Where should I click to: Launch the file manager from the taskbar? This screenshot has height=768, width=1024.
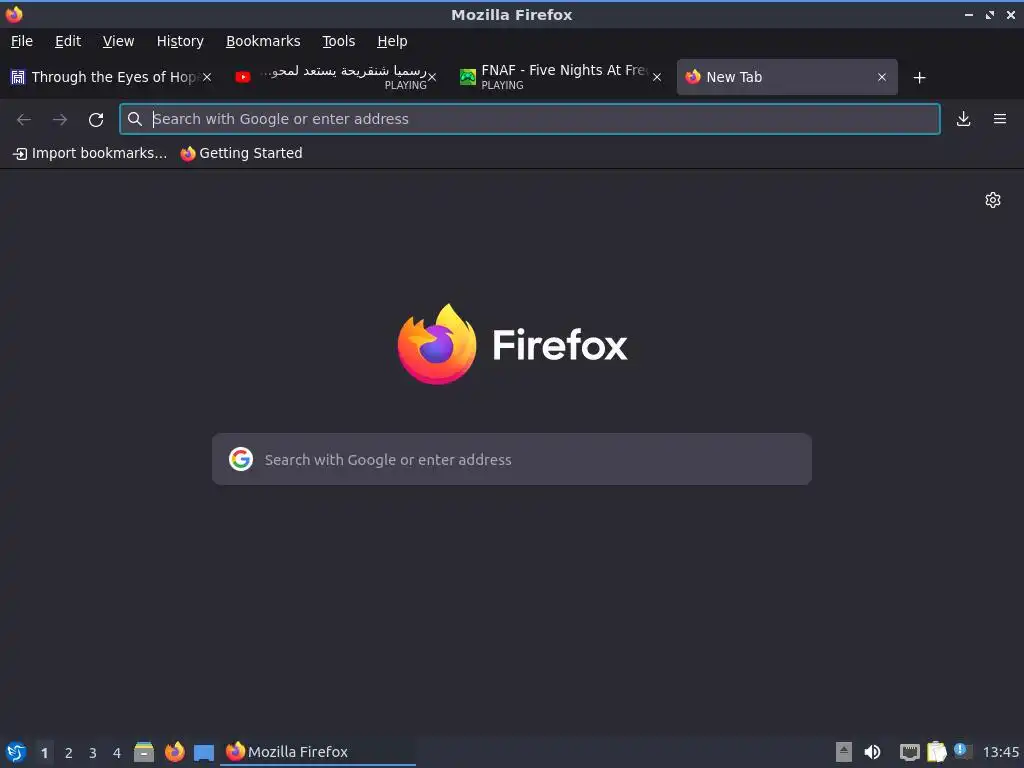coord(144,752)
